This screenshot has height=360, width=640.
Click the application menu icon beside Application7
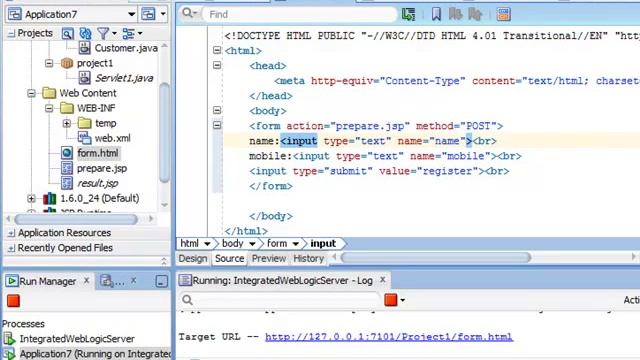148,14
